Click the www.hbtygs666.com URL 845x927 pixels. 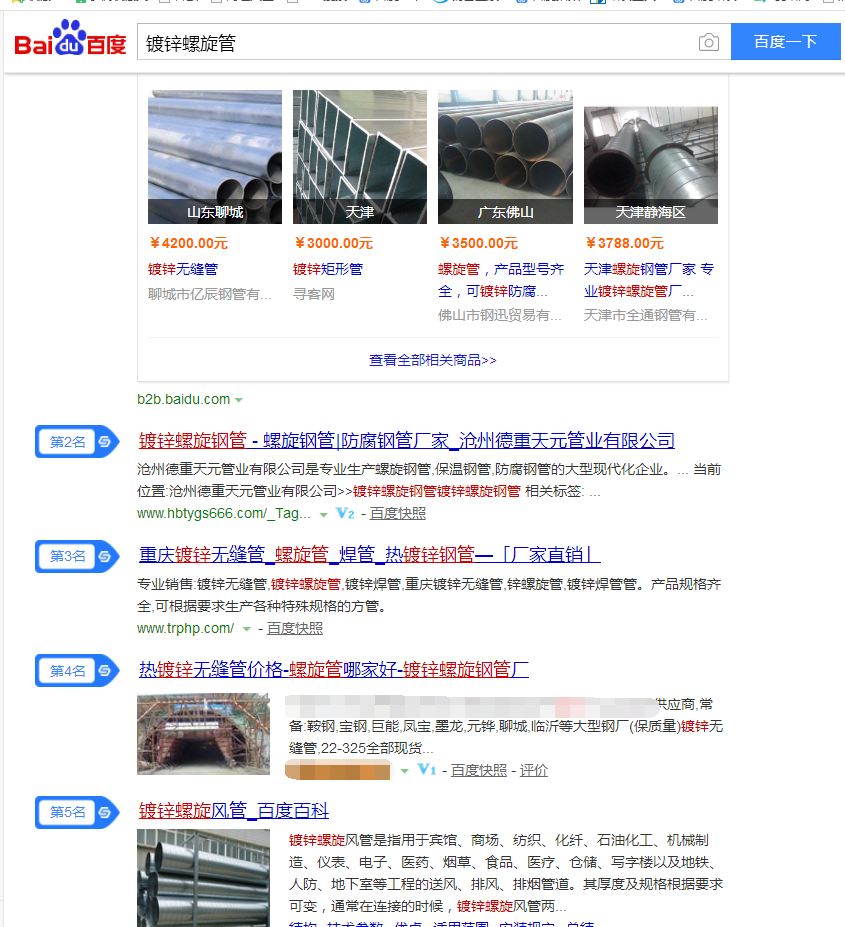tap(224, 514)
